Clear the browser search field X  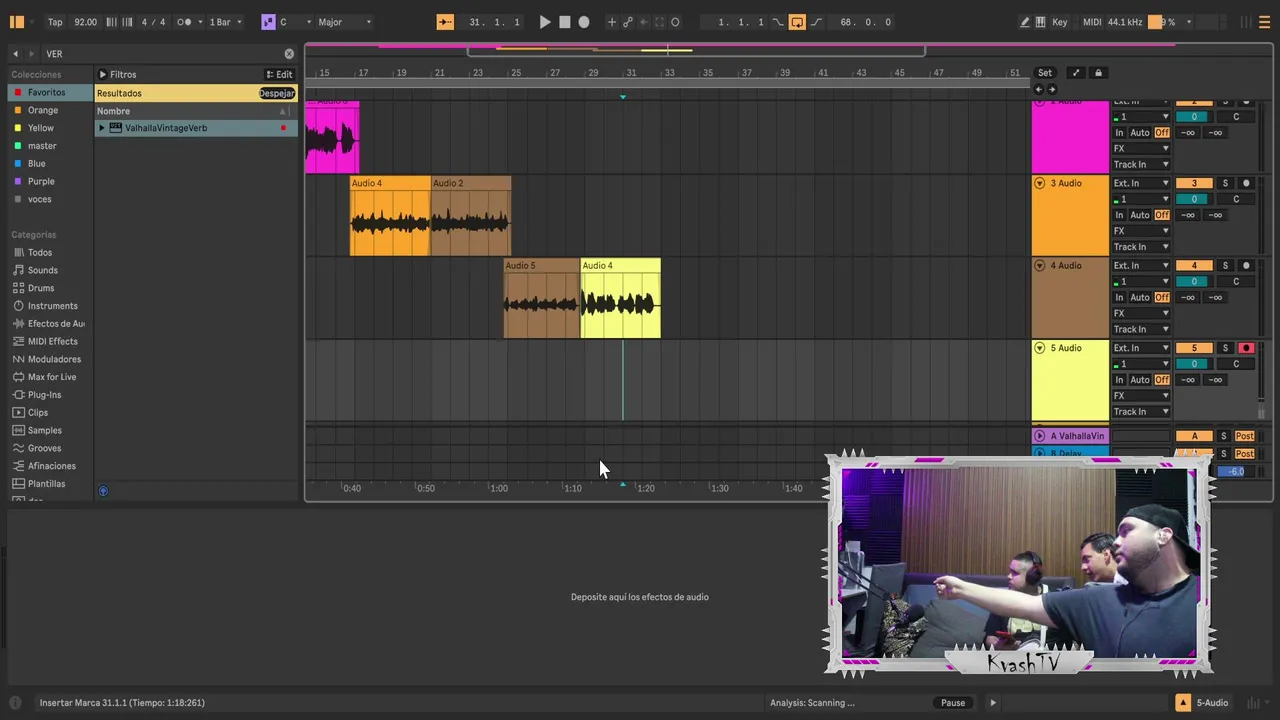click(289, 54)
